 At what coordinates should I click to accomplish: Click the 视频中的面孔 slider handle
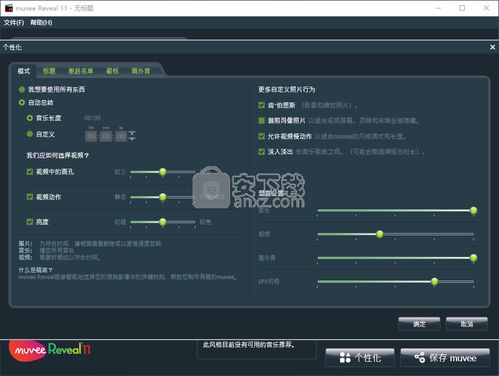(x=163, y=172)
